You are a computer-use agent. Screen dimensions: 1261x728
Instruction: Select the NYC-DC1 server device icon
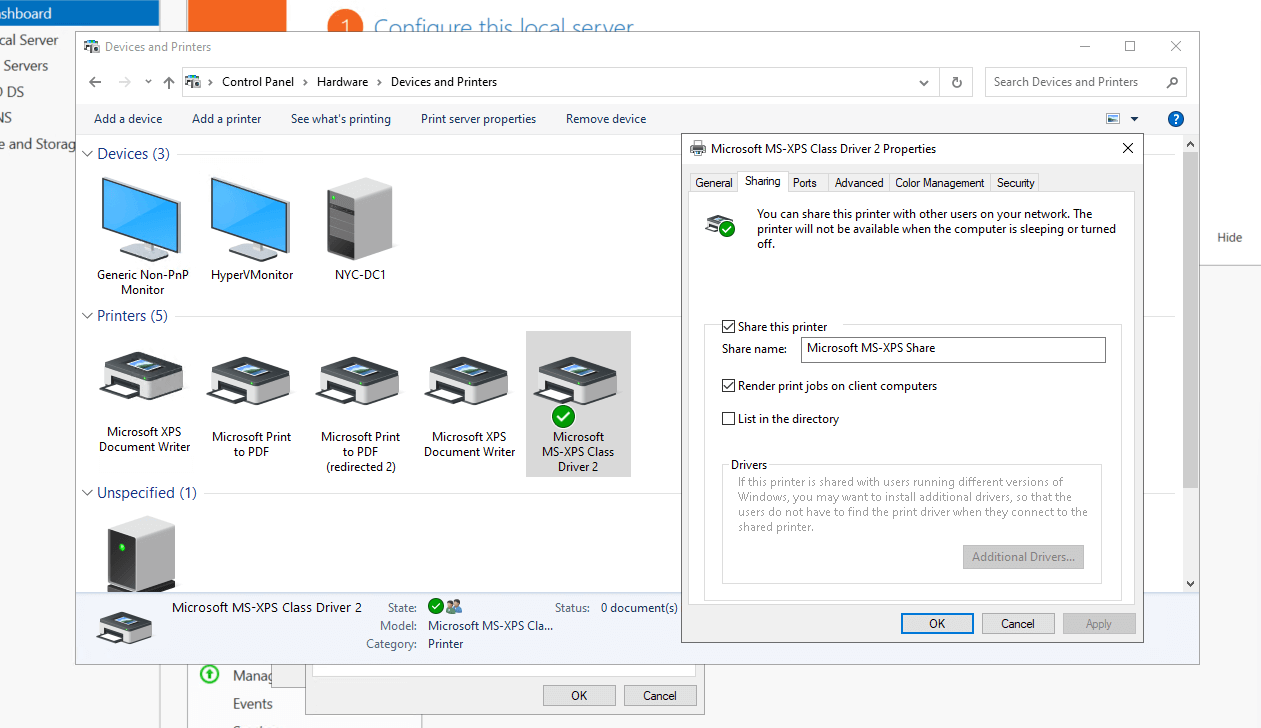tap(360, 218)
